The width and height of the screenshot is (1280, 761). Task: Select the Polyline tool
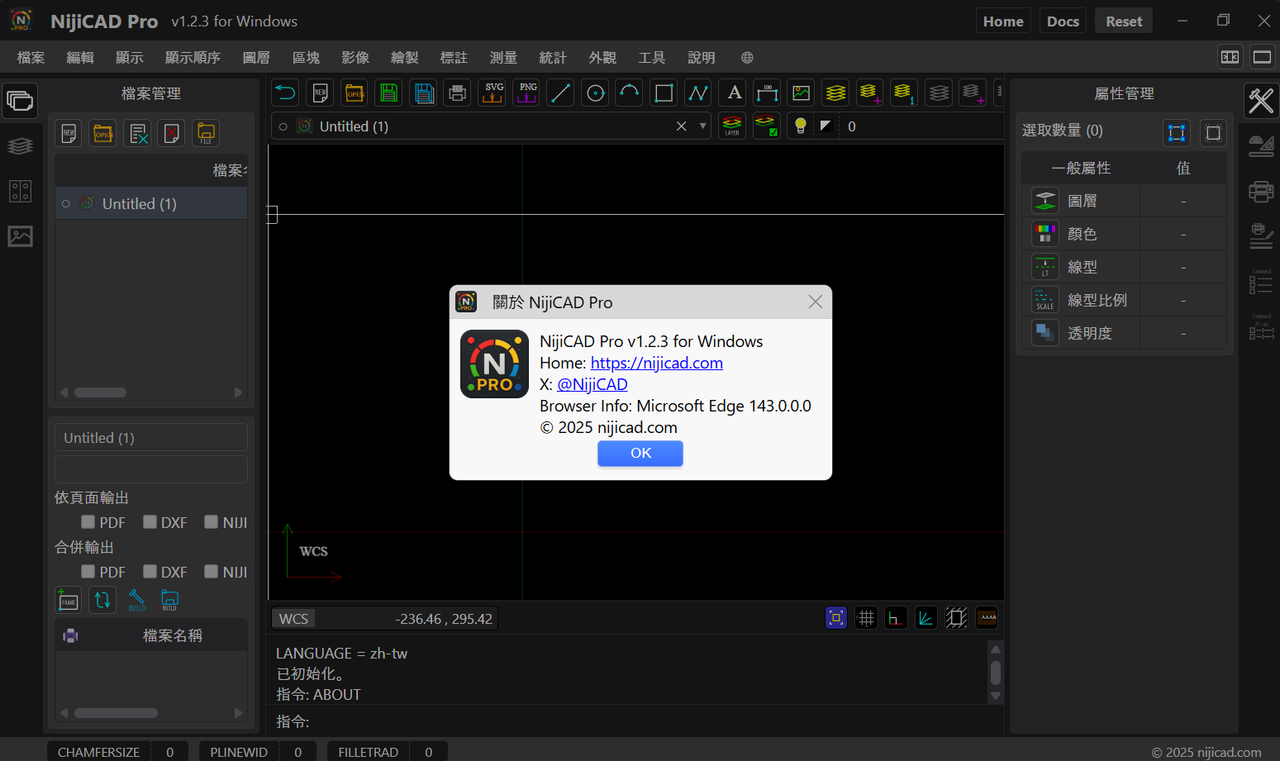[x=697, y=92]
